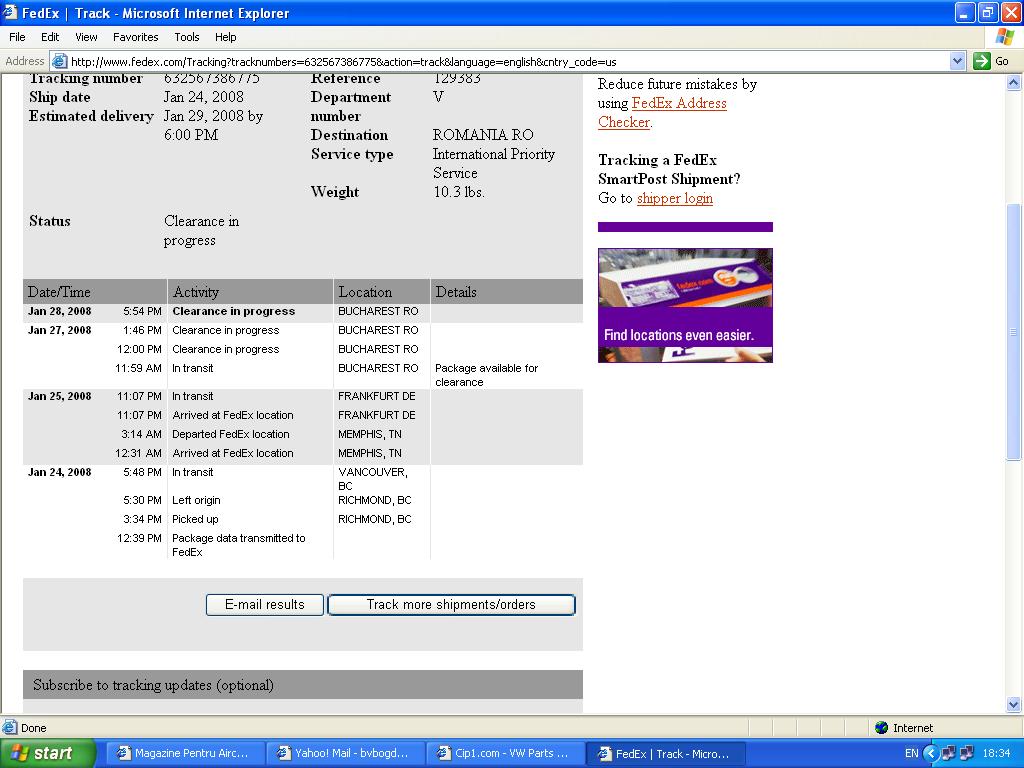Click the scrollbar up arrow

[1014, 82]
